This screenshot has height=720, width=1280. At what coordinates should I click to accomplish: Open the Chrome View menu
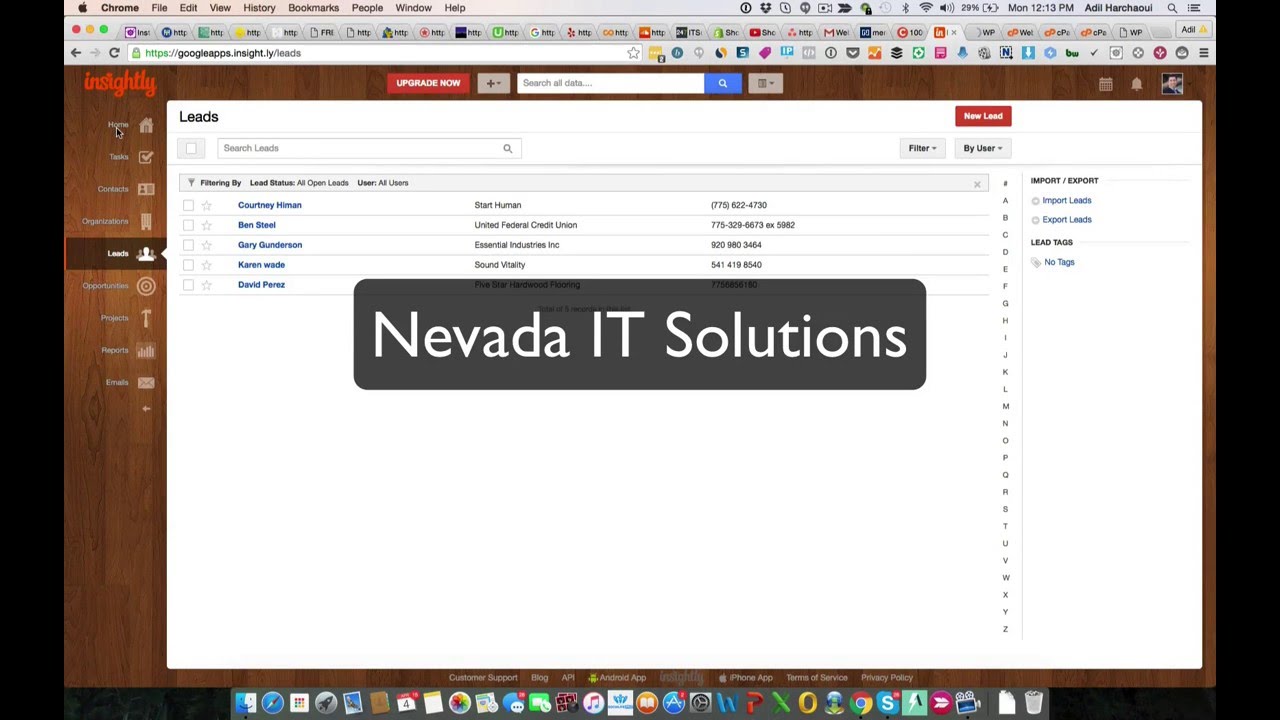220,8
